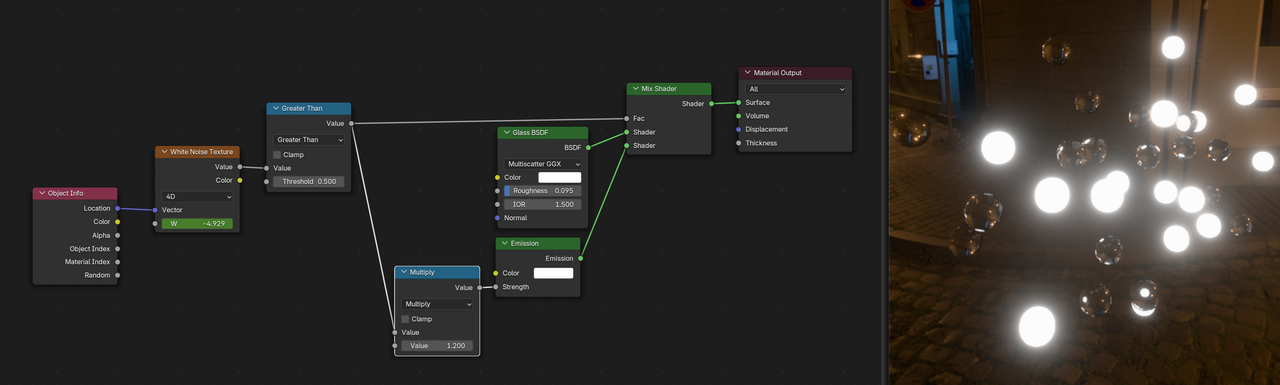Select the Glass BSDF node title

coord(530,132)
